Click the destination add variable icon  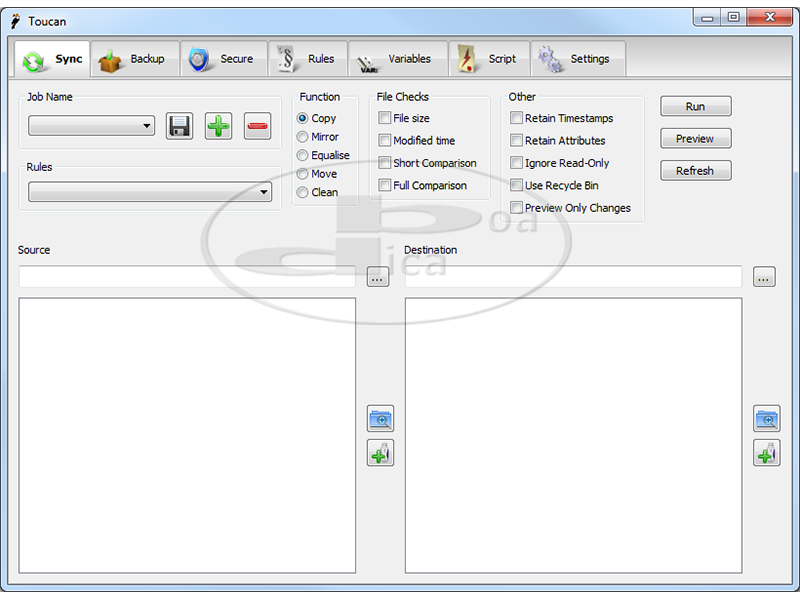tap(766, 453)
